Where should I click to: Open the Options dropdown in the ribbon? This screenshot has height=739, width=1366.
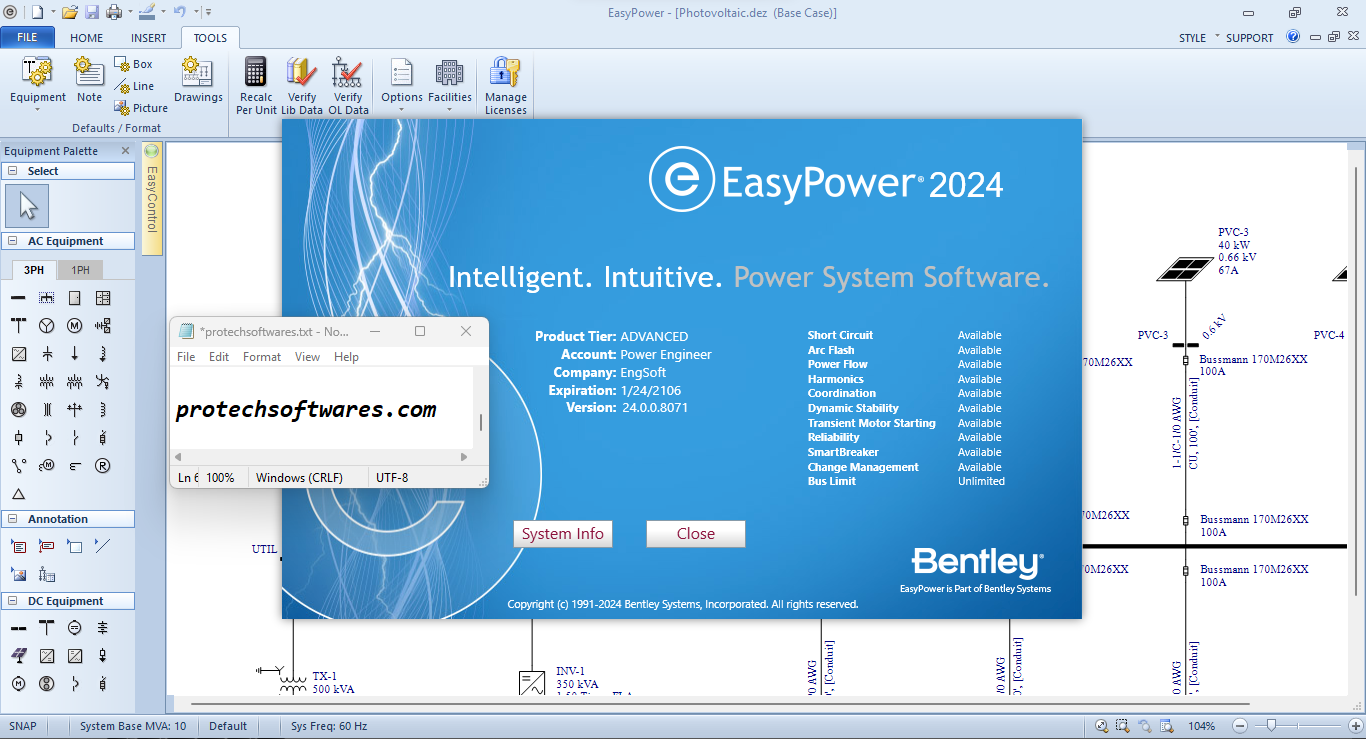click(402, 86)
